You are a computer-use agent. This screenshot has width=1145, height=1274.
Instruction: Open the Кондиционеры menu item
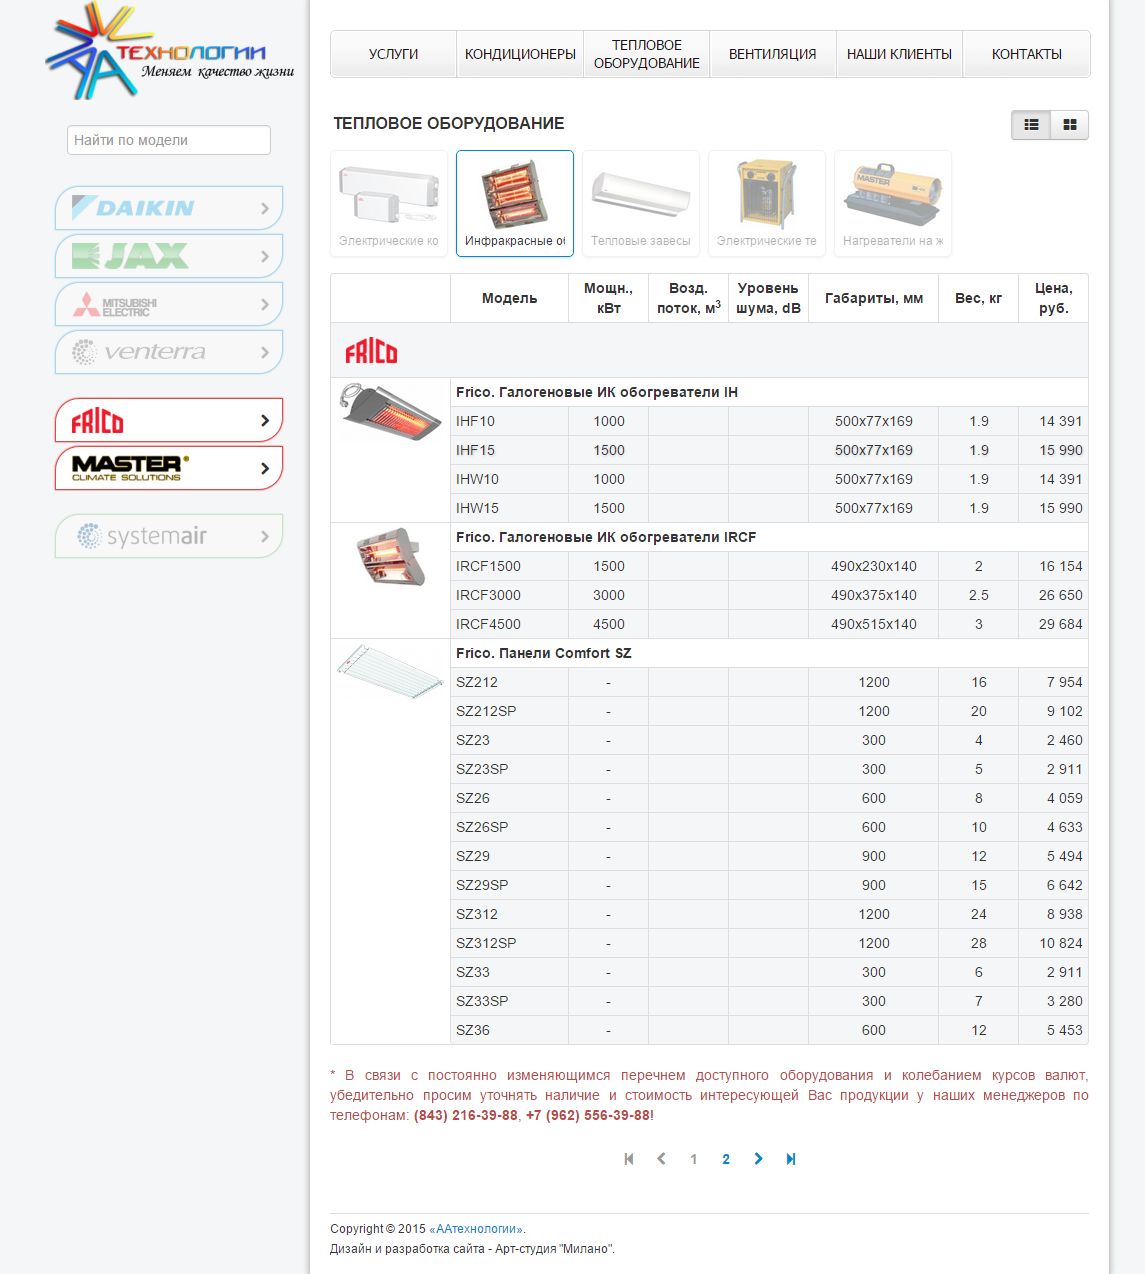click(520, 54)
